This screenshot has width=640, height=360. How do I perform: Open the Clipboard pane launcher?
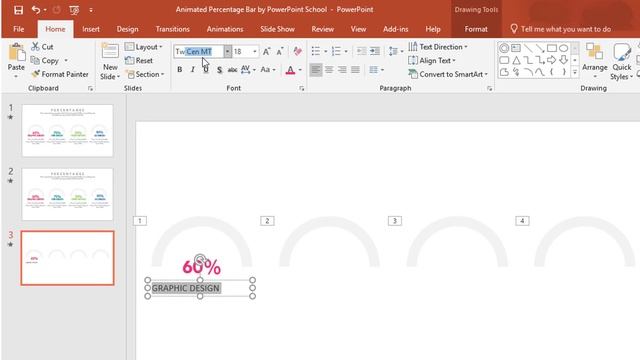(x=90, y=89)
